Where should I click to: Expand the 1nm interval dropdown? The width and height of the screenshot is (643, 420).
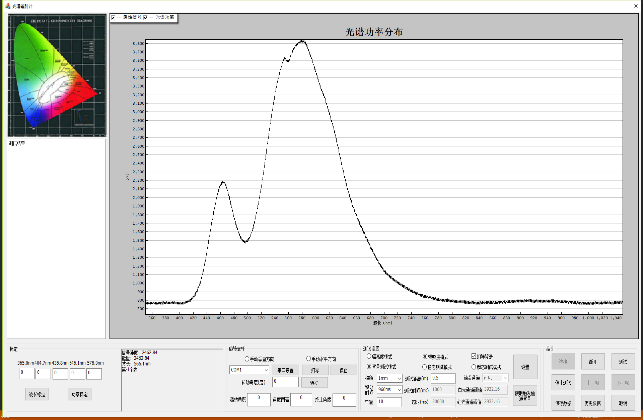pyautogui.click(x=389, y=378)
